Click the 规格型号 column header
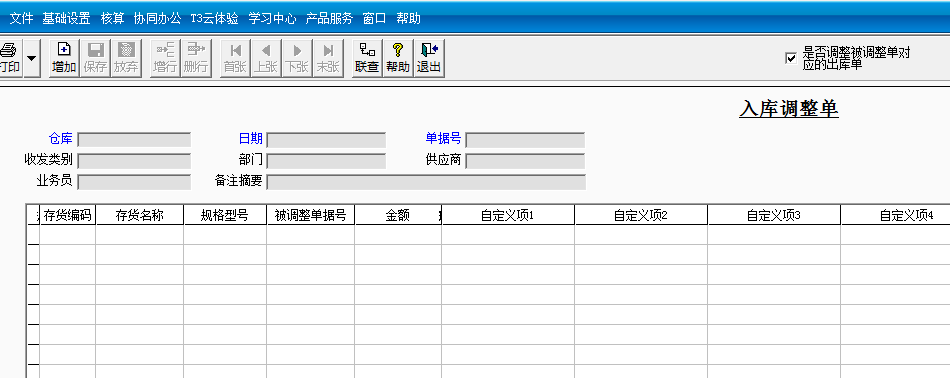The image size is (950, 378). coord(225,215)
